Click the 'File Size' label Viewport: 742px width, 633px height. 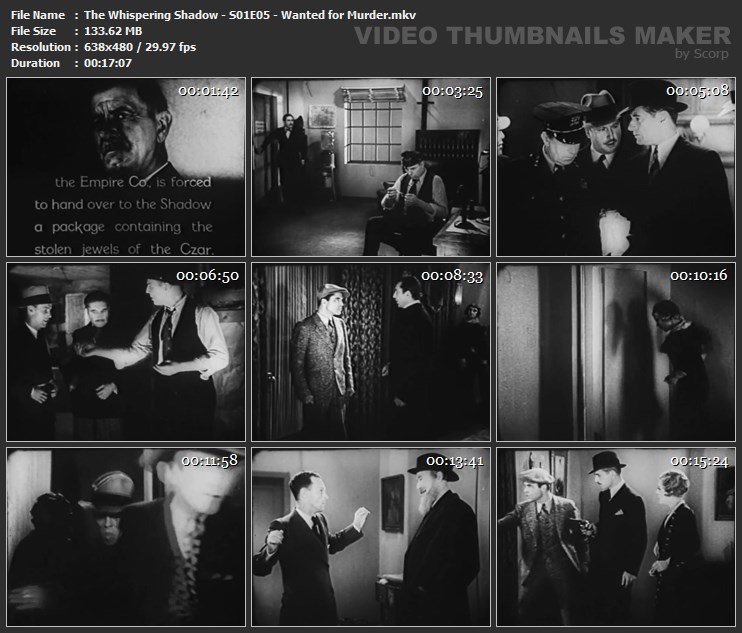(x=33, y=31)
